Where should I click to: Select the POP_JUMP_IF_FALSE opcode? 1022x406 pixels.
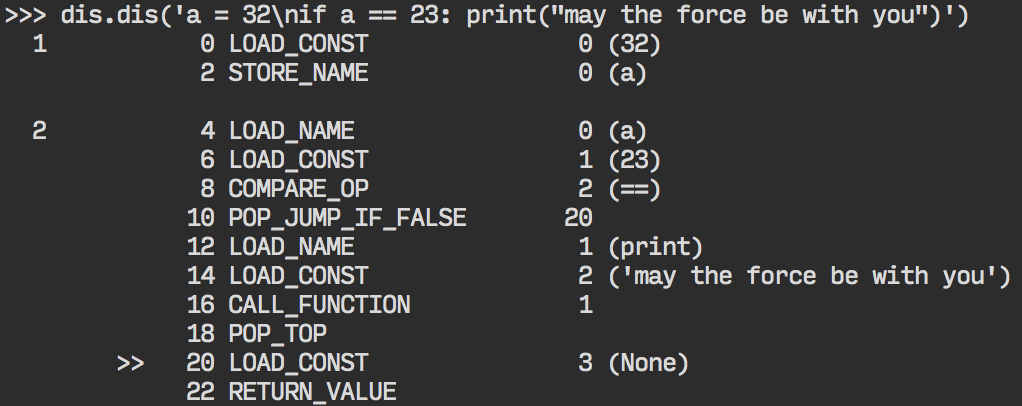pyautogui.click(x=347, y=217)
